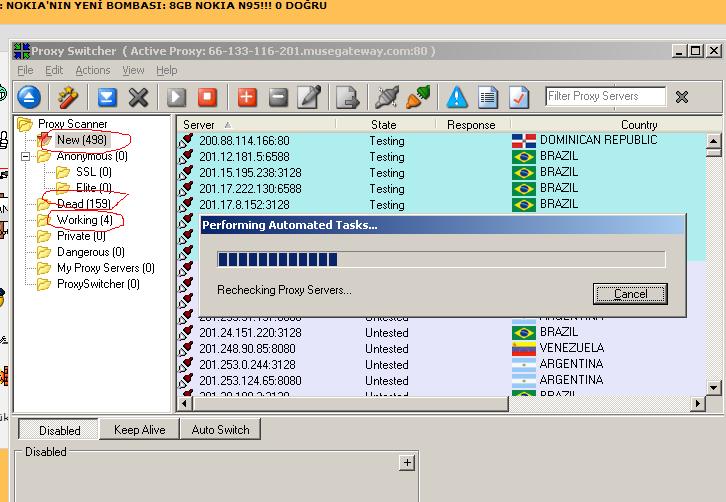Clear filter with the X icon
This screenshot has height=502, width=726.
coord(682,97)
